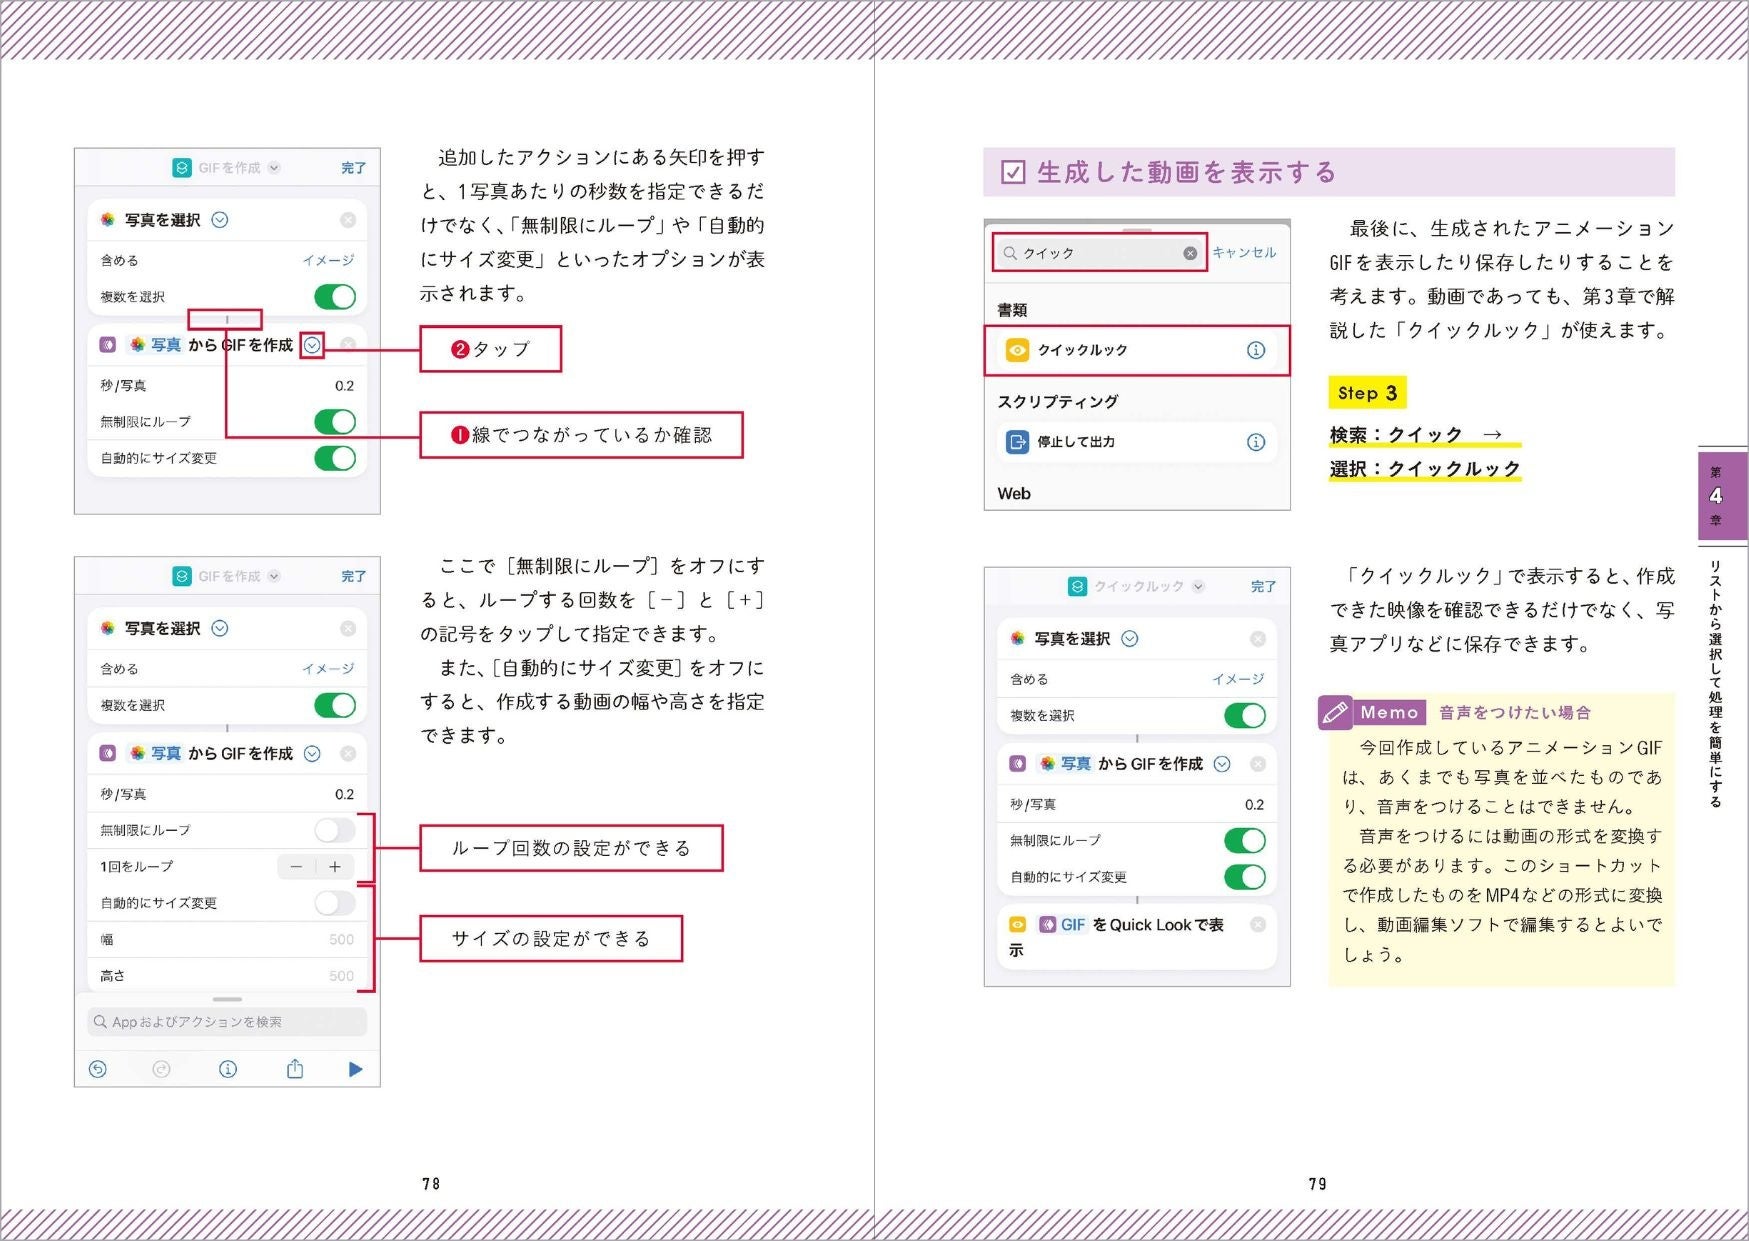Open the info icon on the クイックルック row
The width and height of the screenshot is (1749, 1241).
point(1256,350)
